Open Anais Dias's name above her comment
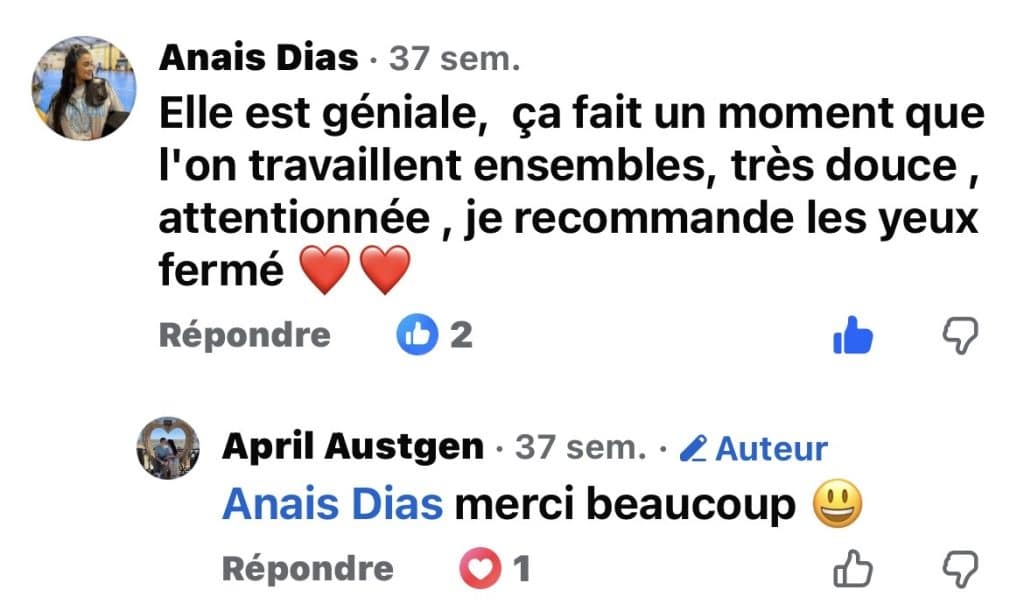Viewport: 1024px width, 611px height. point(259,59)
